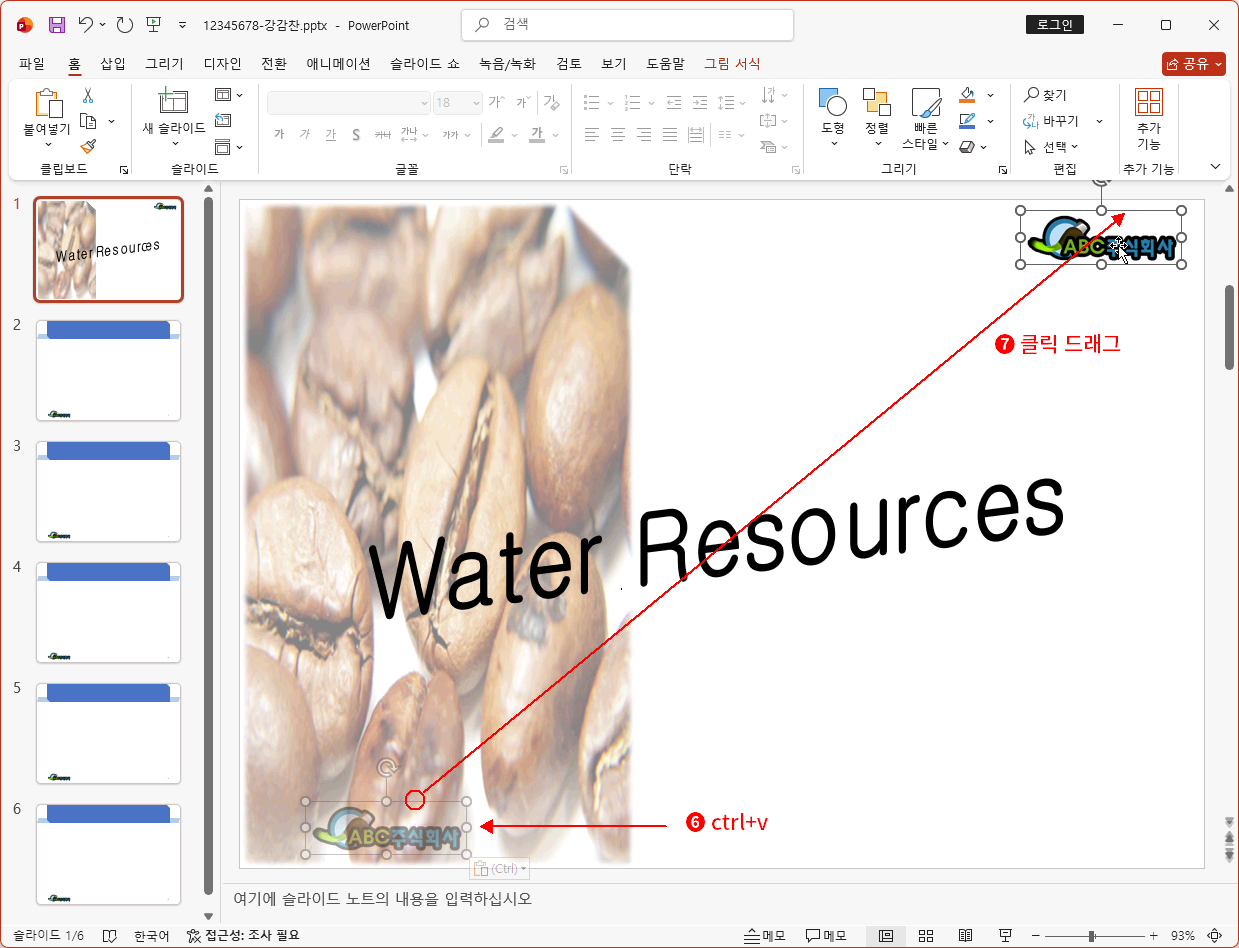This screenshot has width=1239, height=948.
Task: Click the Login (로그인) button
Action: 1055,25
